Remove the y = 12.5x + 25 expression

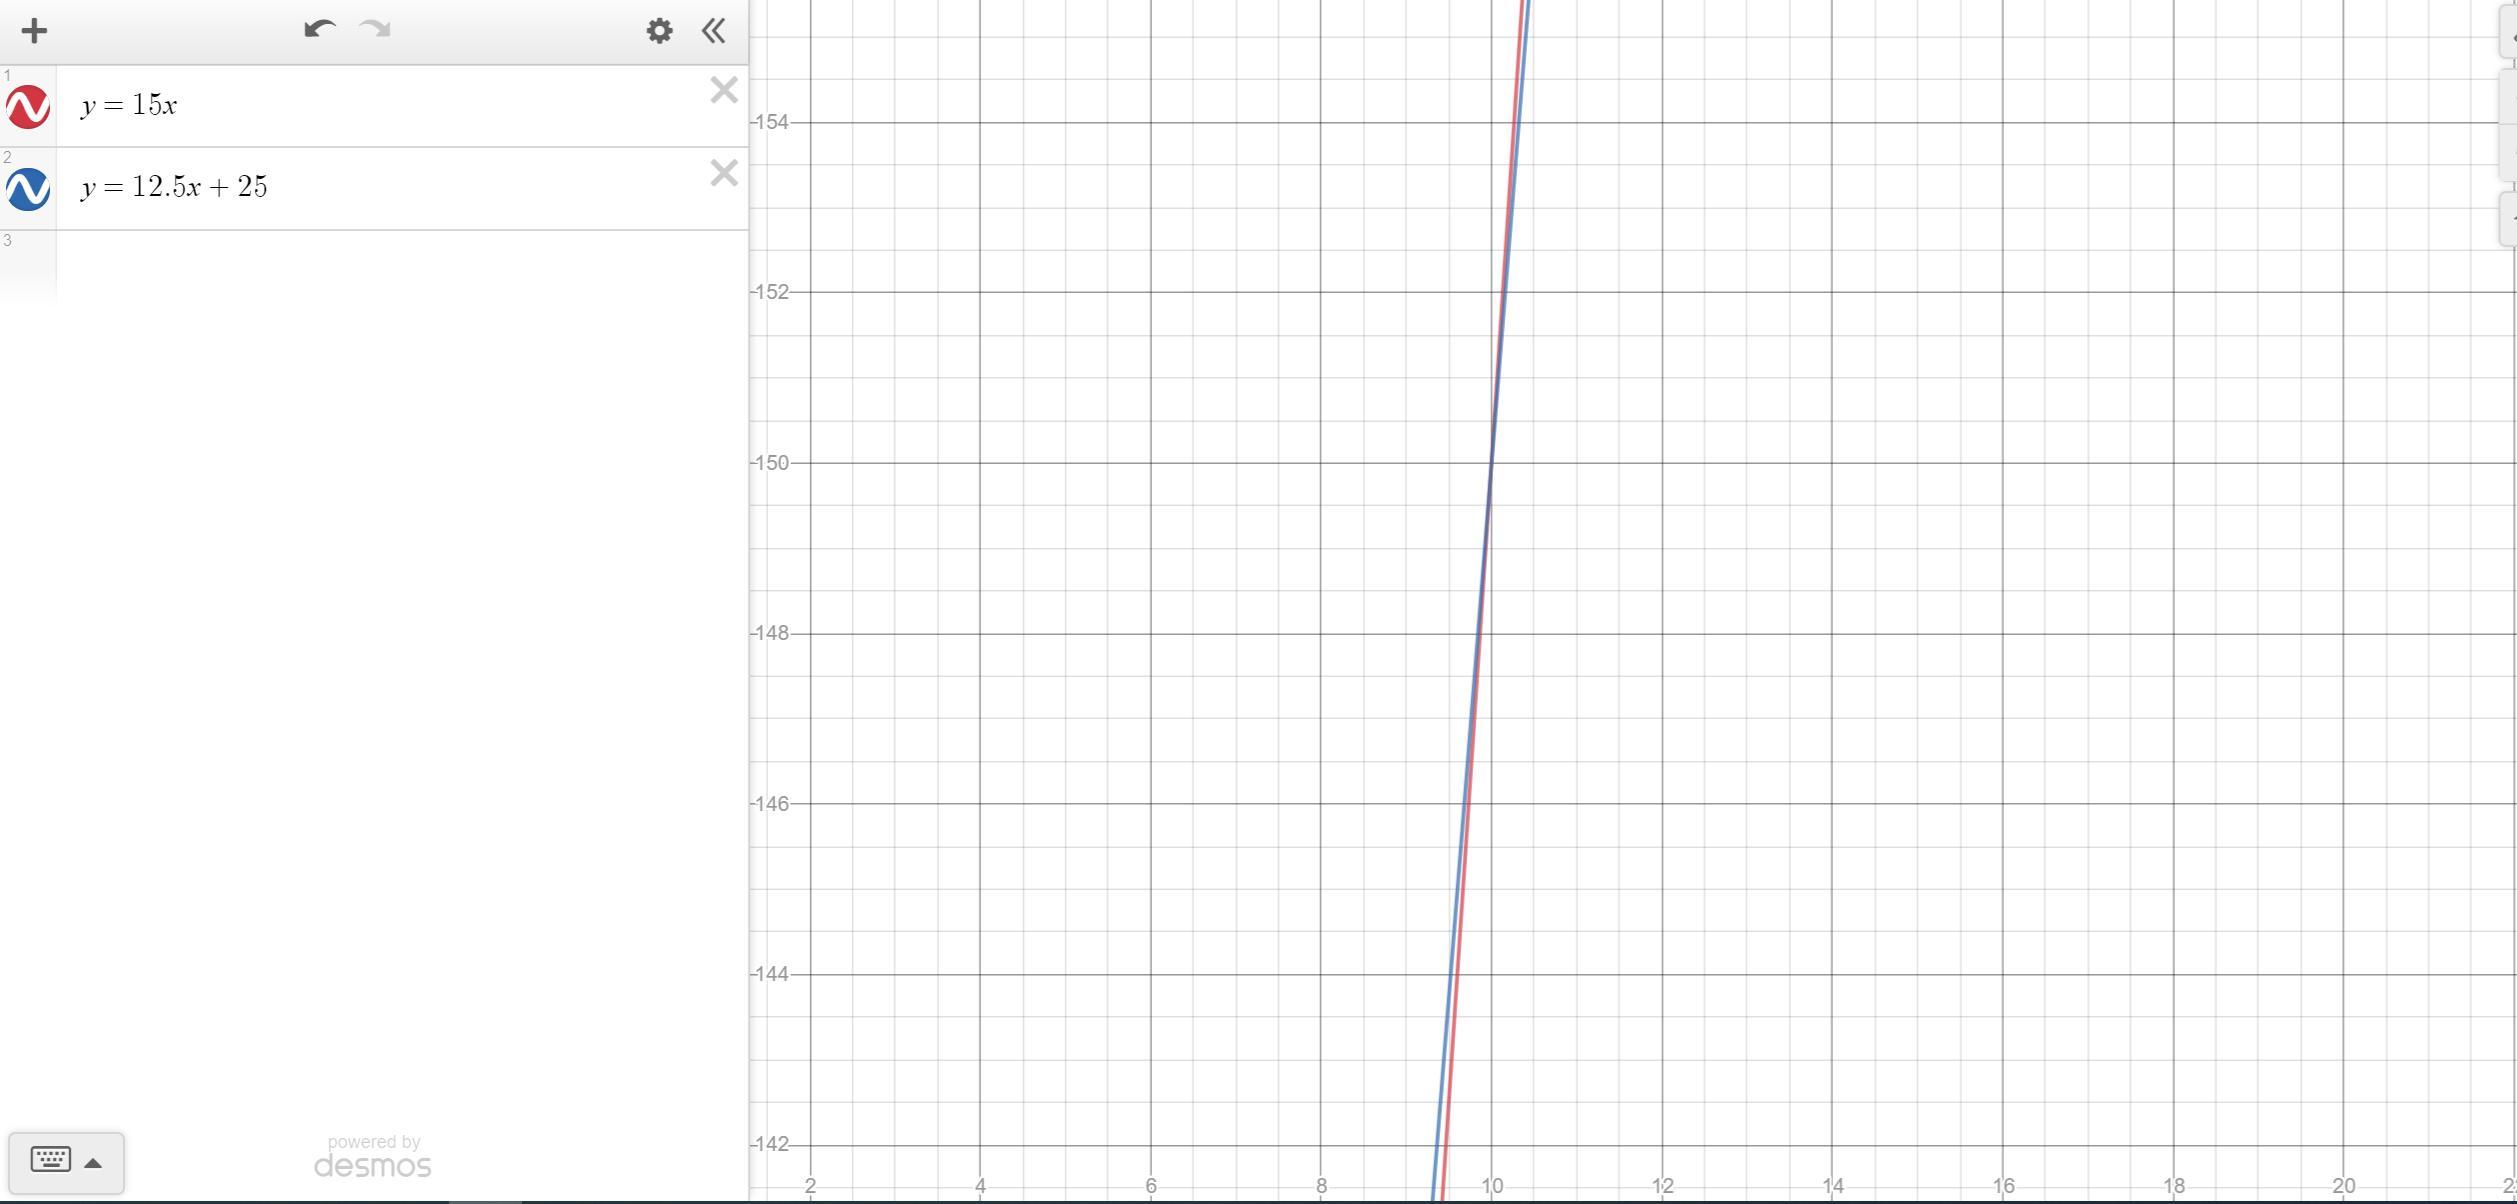click(x=723, y=174)
